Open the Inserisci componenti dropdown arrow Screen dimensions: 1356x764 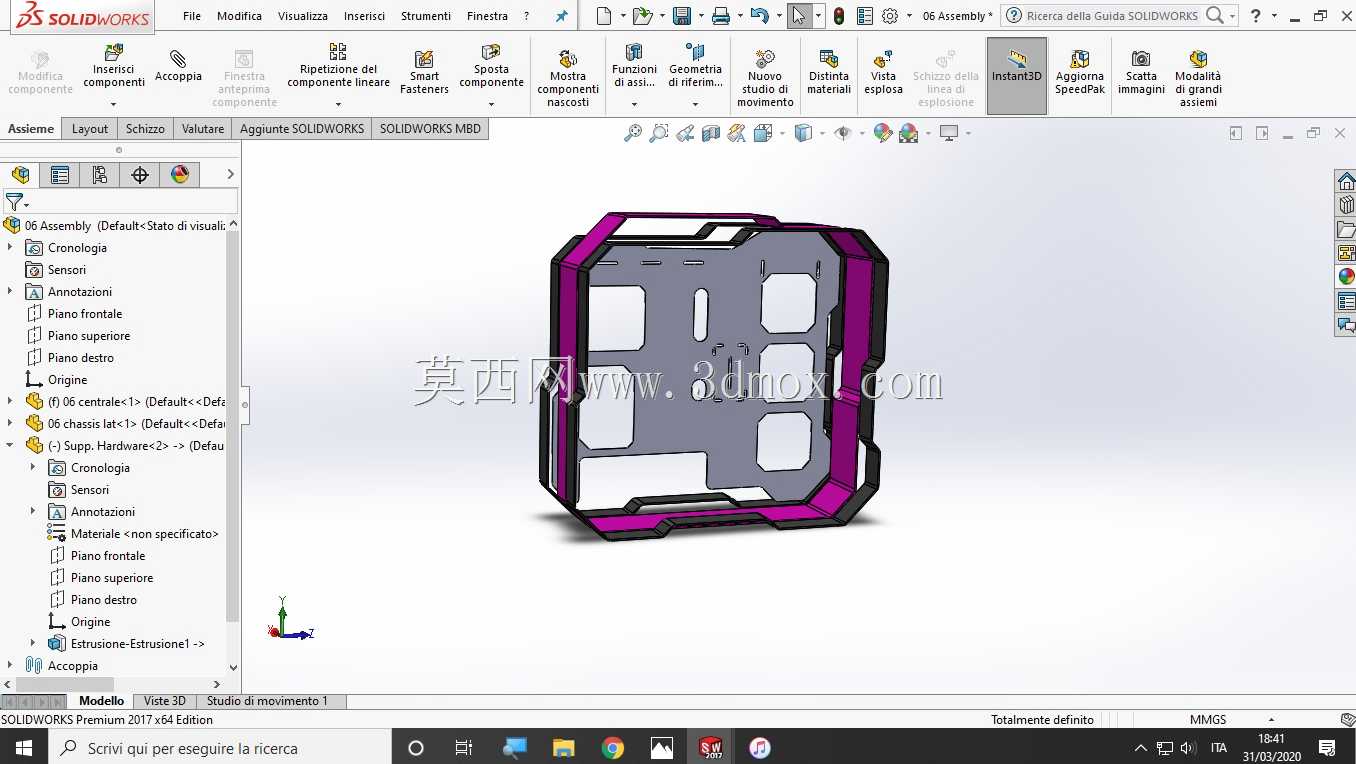click(113, 104)
